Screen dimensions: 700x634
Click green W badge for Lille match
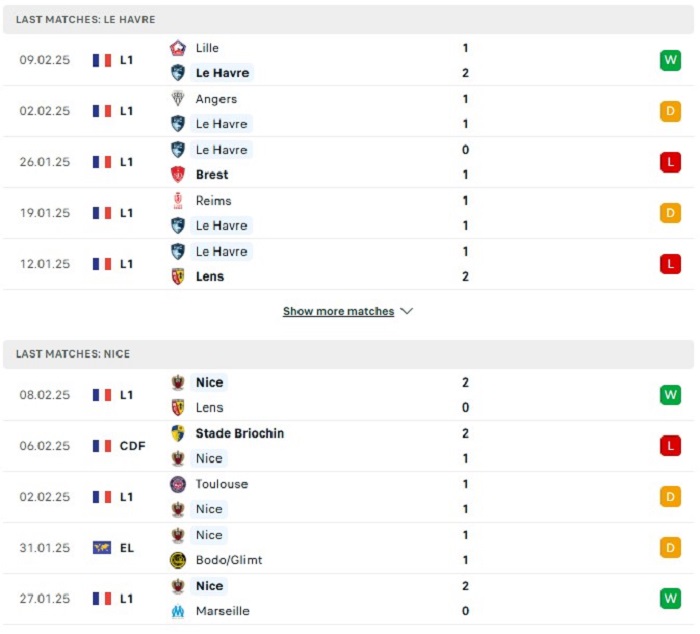670,60
